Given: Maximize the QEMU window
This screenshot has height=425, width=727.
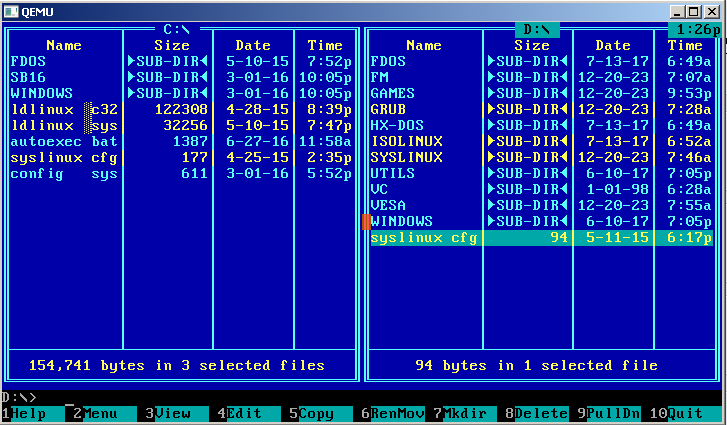Looking at the screenshot, I should point(694,12).
